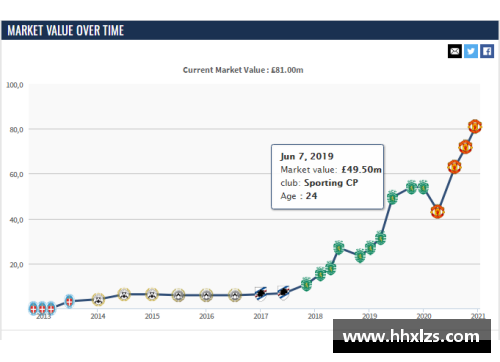Select first Novara crest at chart start
The image size is (500, 362).
coord(33,308)
